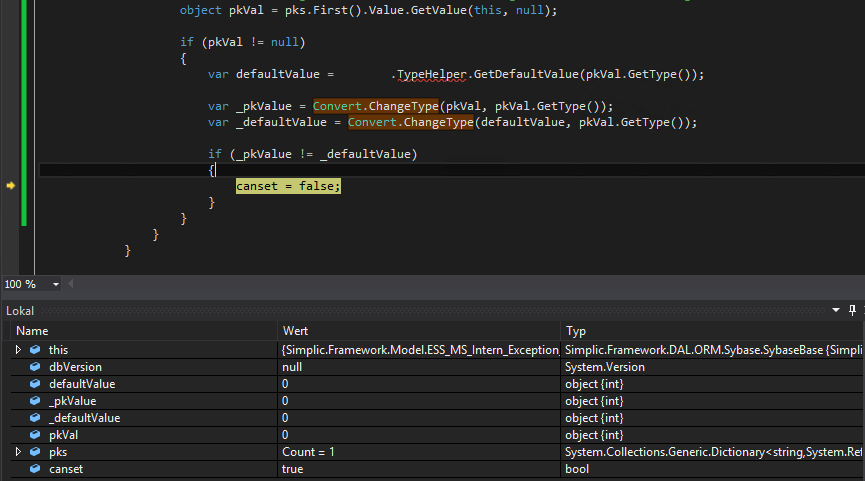Viewport: 865px width, 481px height.
Task: Click the 'Lokal' panel title
Action: [20, 311]
